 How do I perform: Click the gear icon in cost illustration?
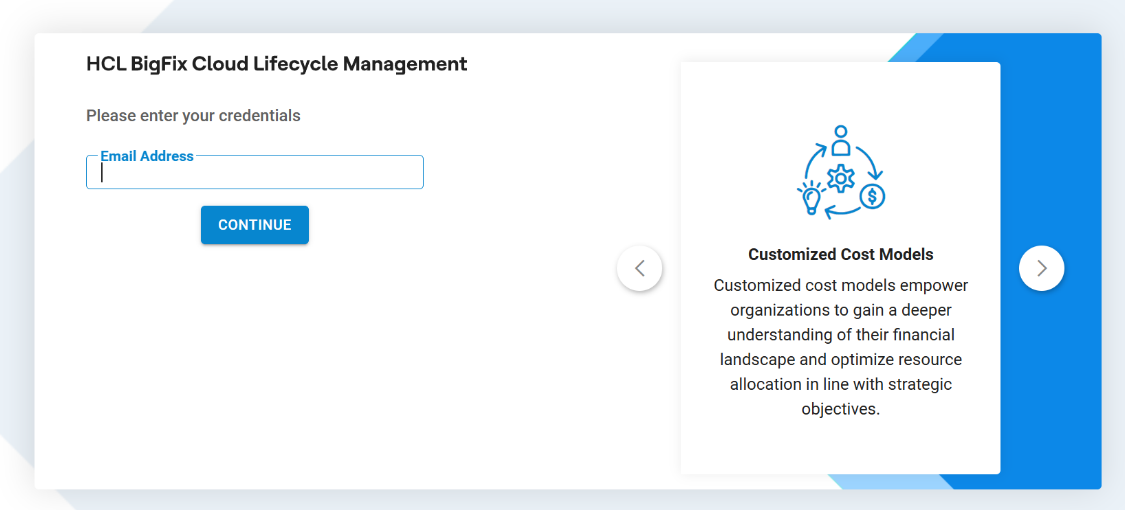point(841,179)
